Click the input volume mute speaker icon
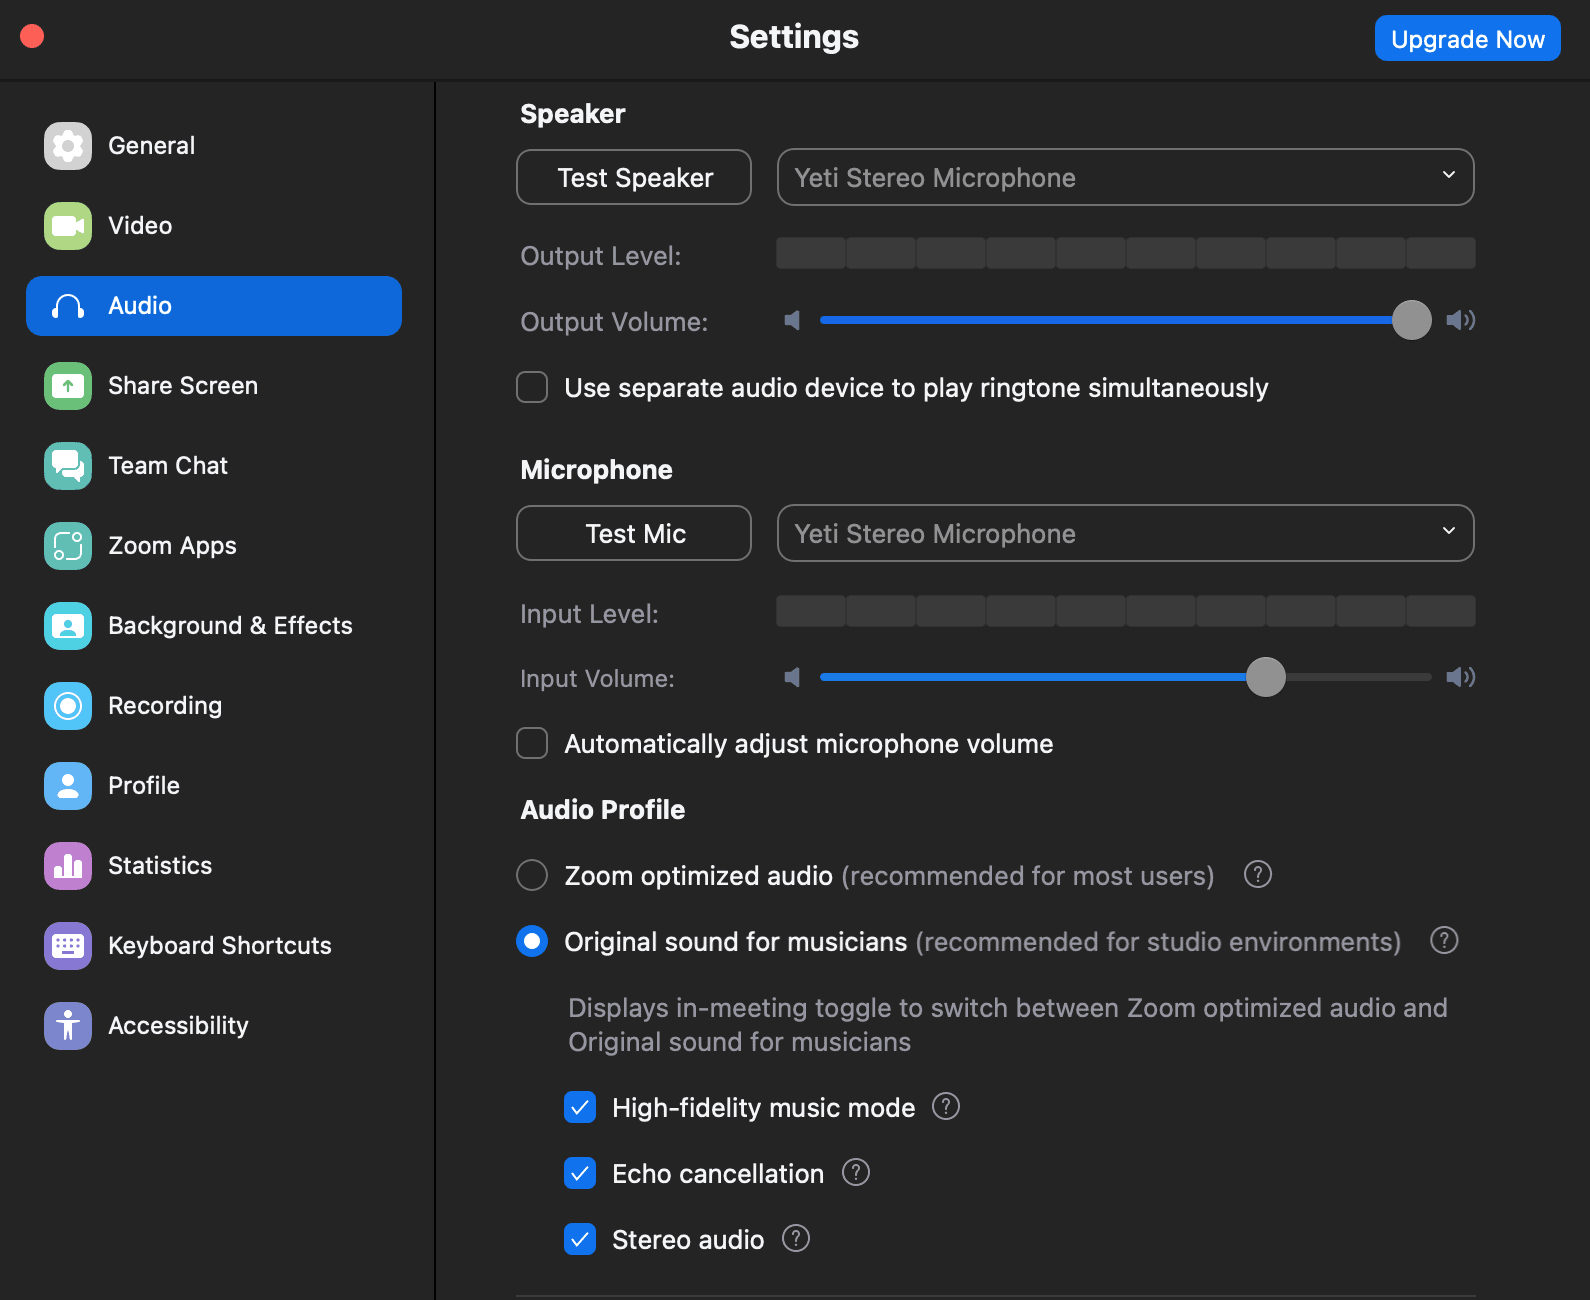1590x1300 pixels. (792, 677)
